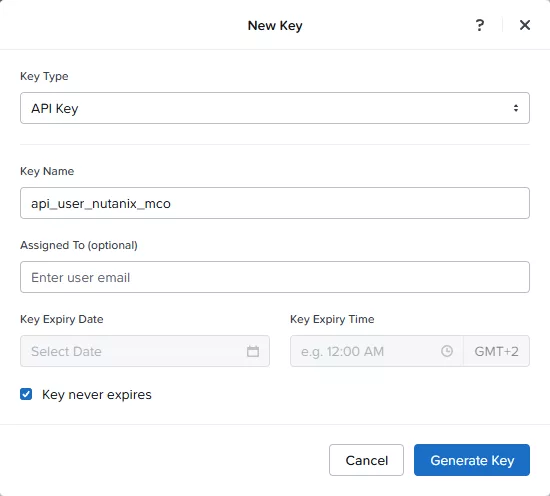Image resolution: width=550 pixels, height=496 pixels.
Task: Click the Enter user email field
Action: pyautogui.click(x=275, y=277)
